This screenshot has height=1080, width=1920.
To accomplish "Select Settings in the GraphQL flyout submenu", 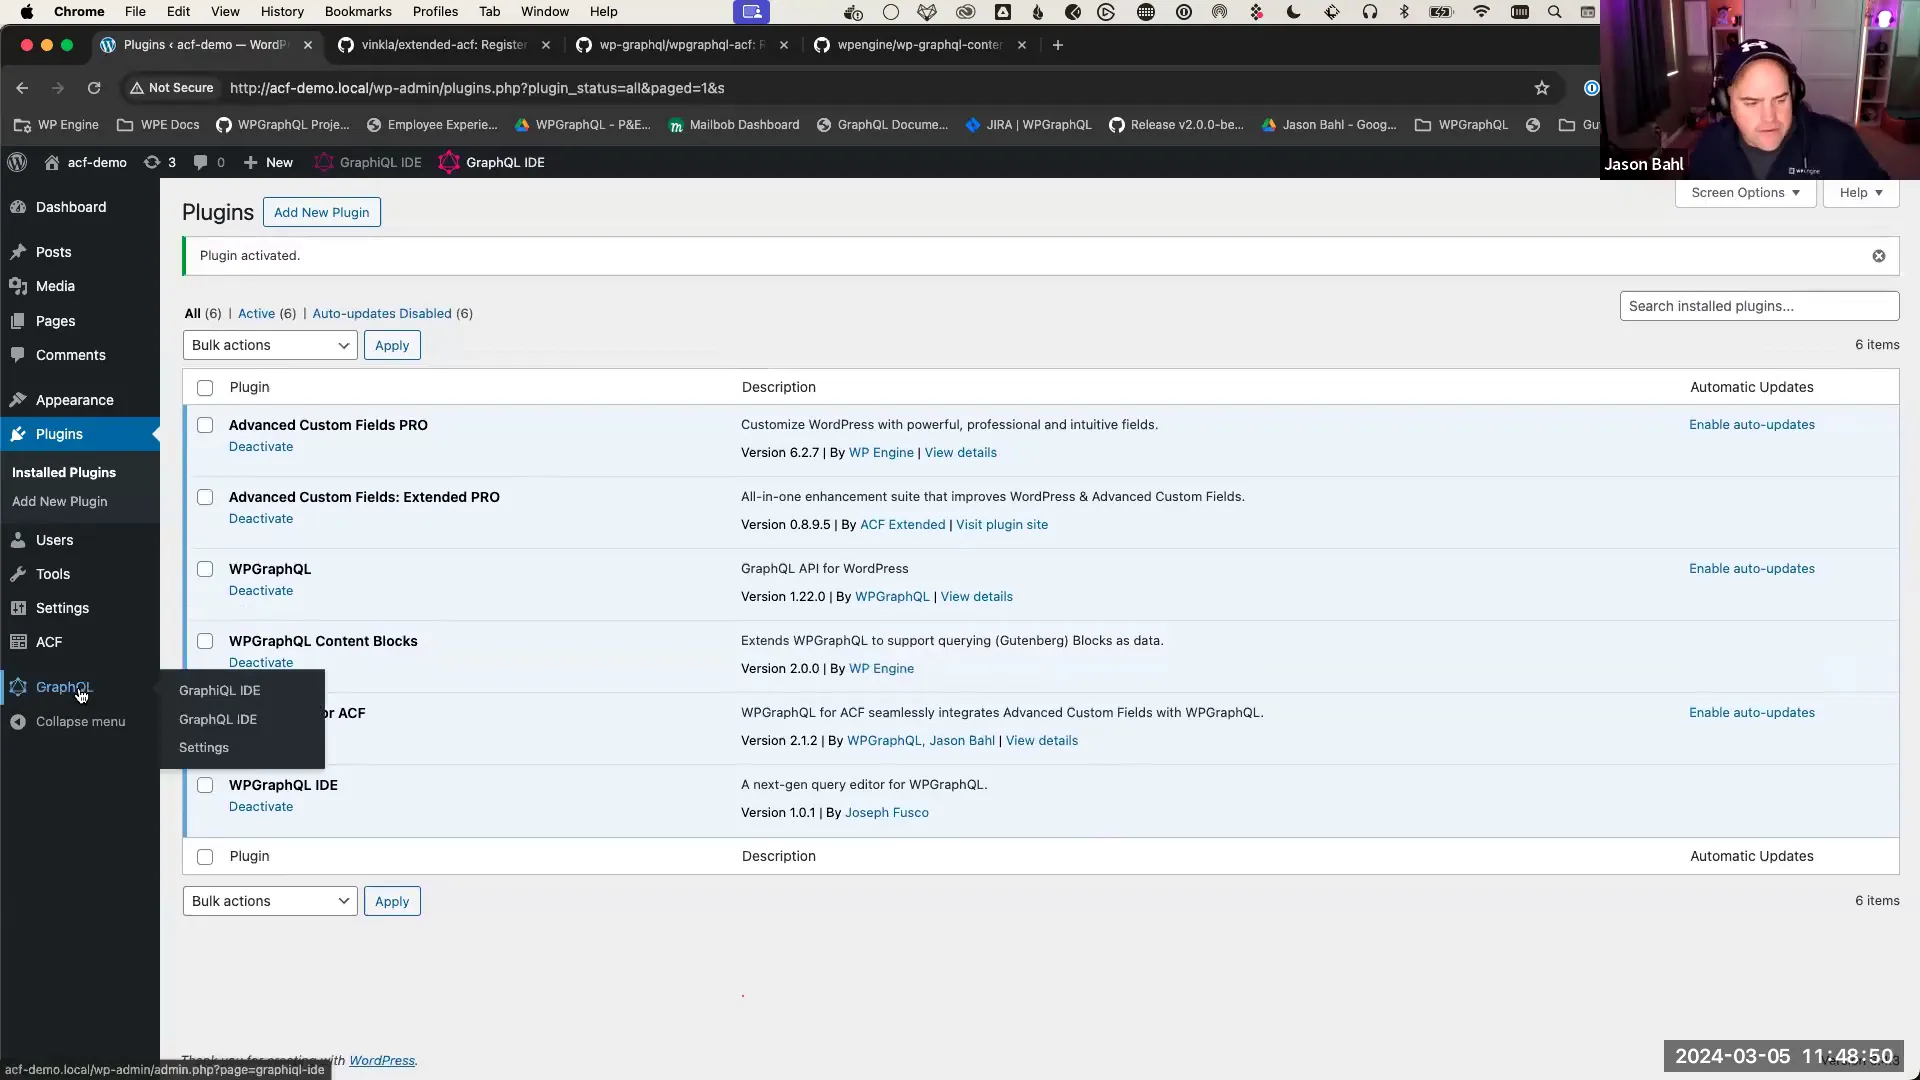I will click(x=204, y=748).
